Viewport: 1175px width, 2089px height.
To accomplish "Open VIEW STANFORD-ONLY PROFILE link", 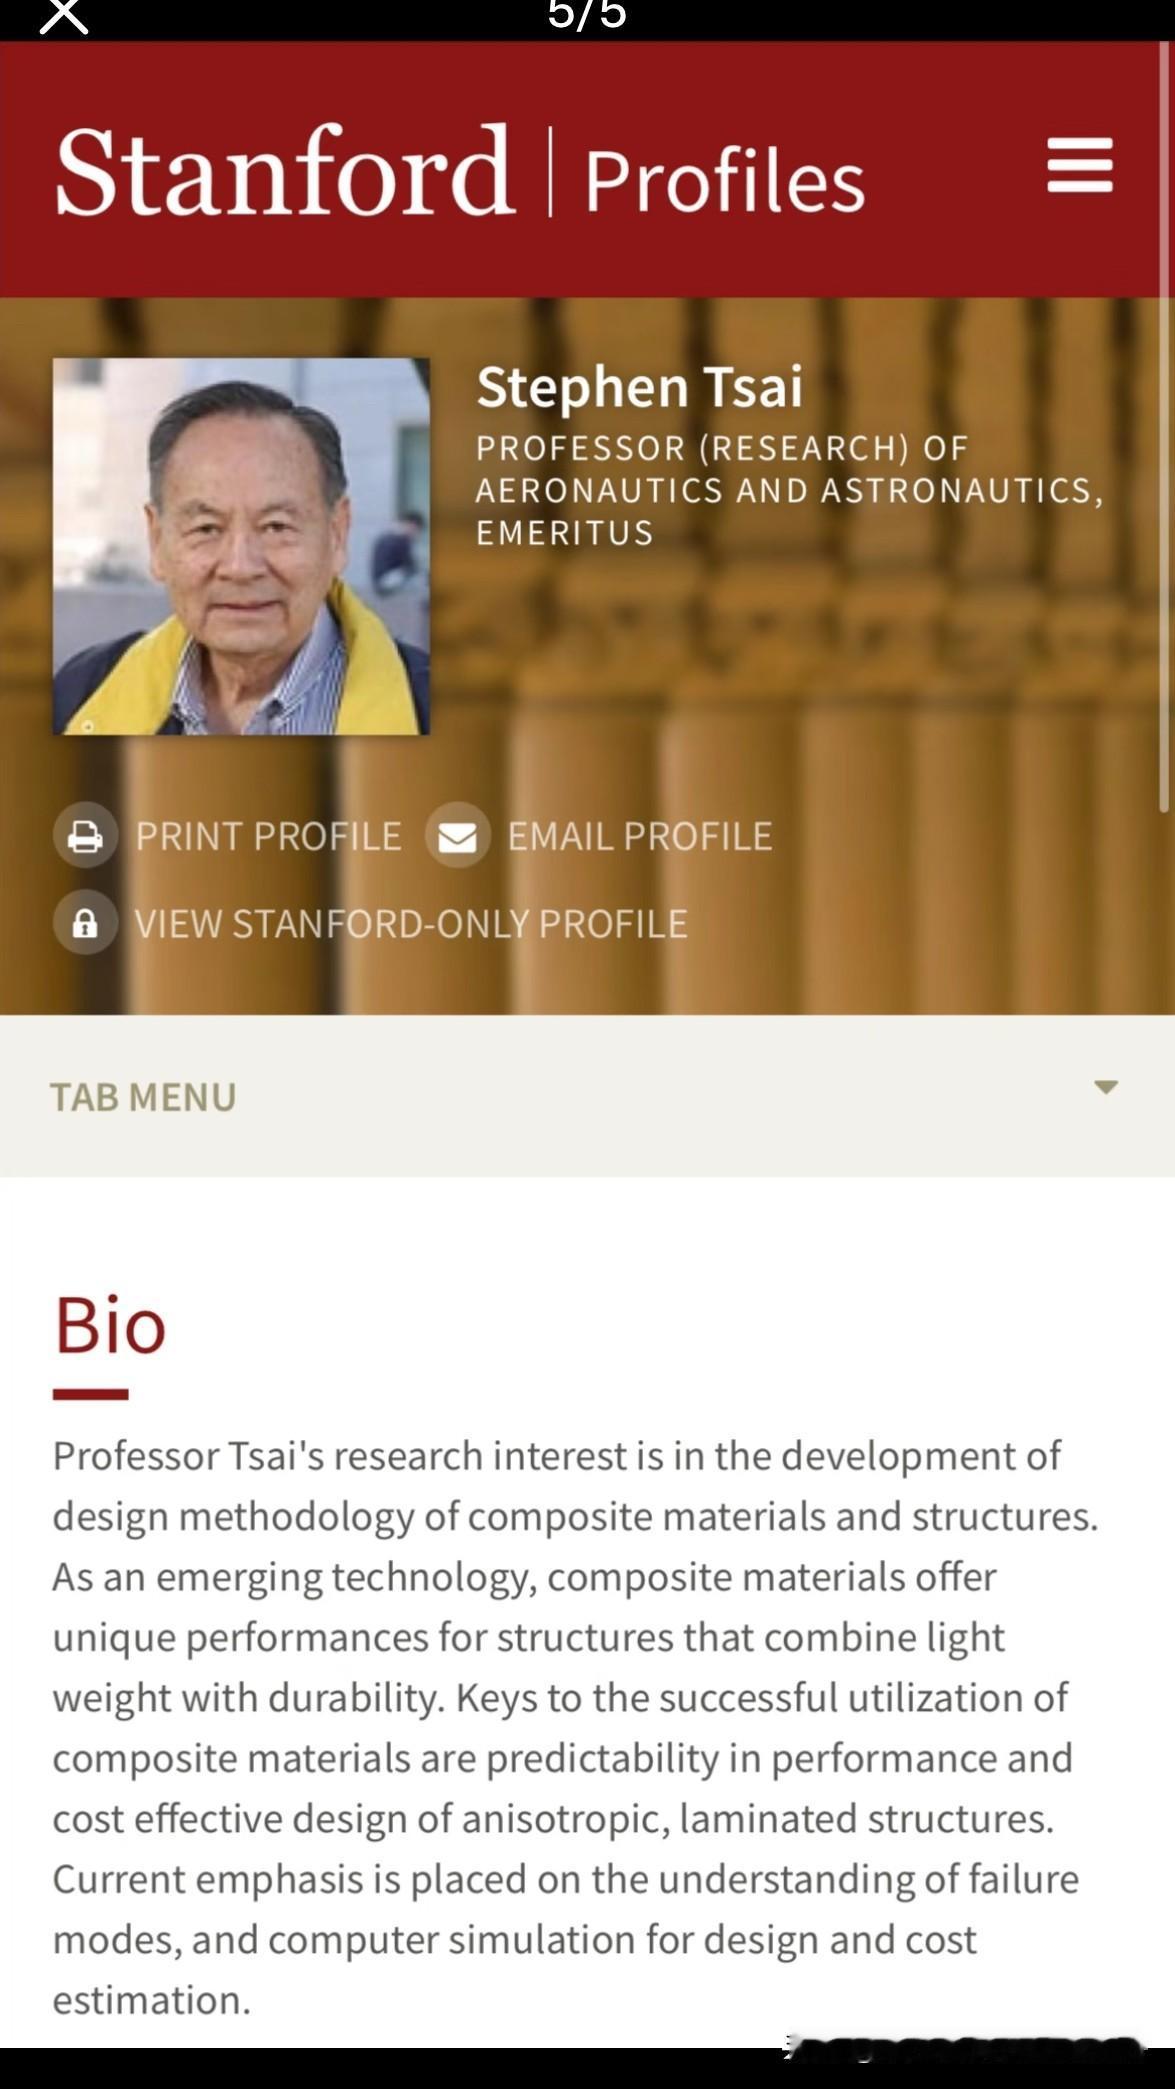I will pyautogui.click(x=411, y=923).
